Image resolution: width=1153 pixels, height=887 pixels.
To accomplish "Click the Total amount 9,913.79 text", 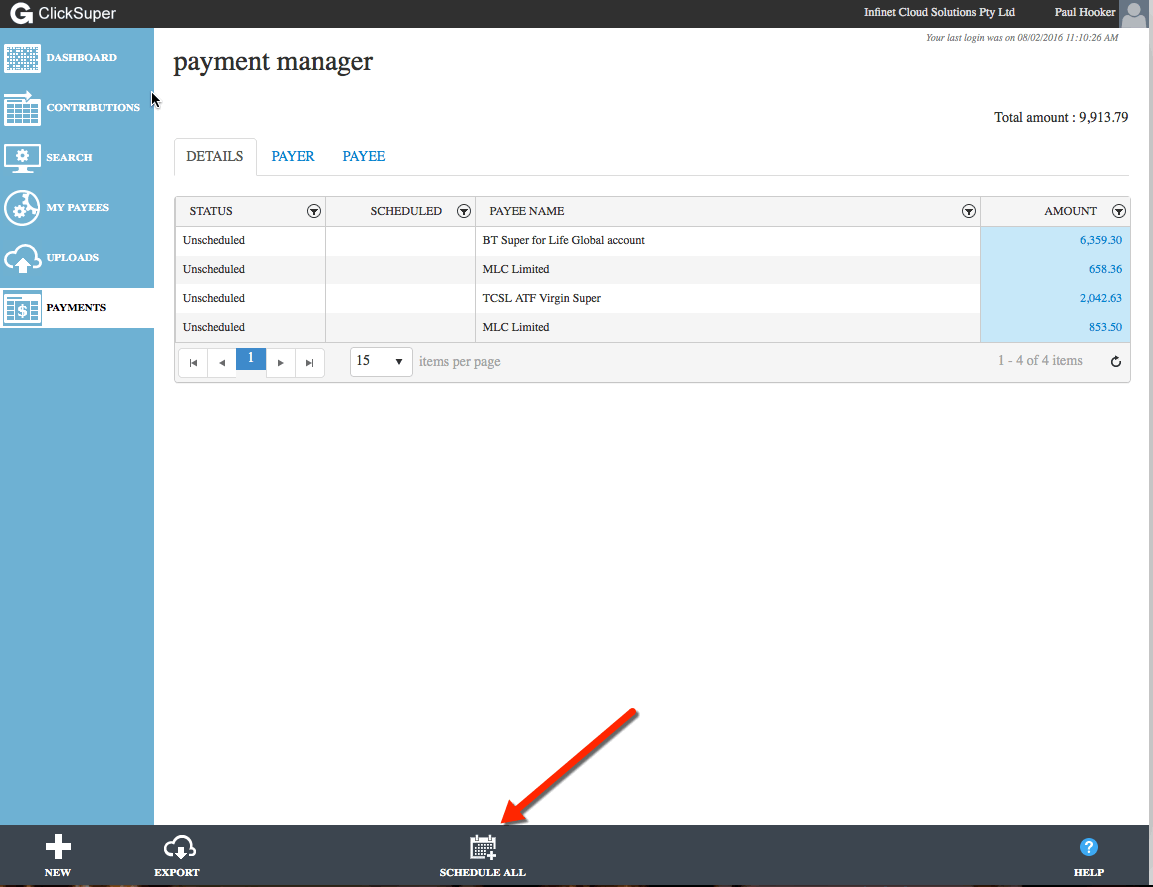I will coord(1061,118).
